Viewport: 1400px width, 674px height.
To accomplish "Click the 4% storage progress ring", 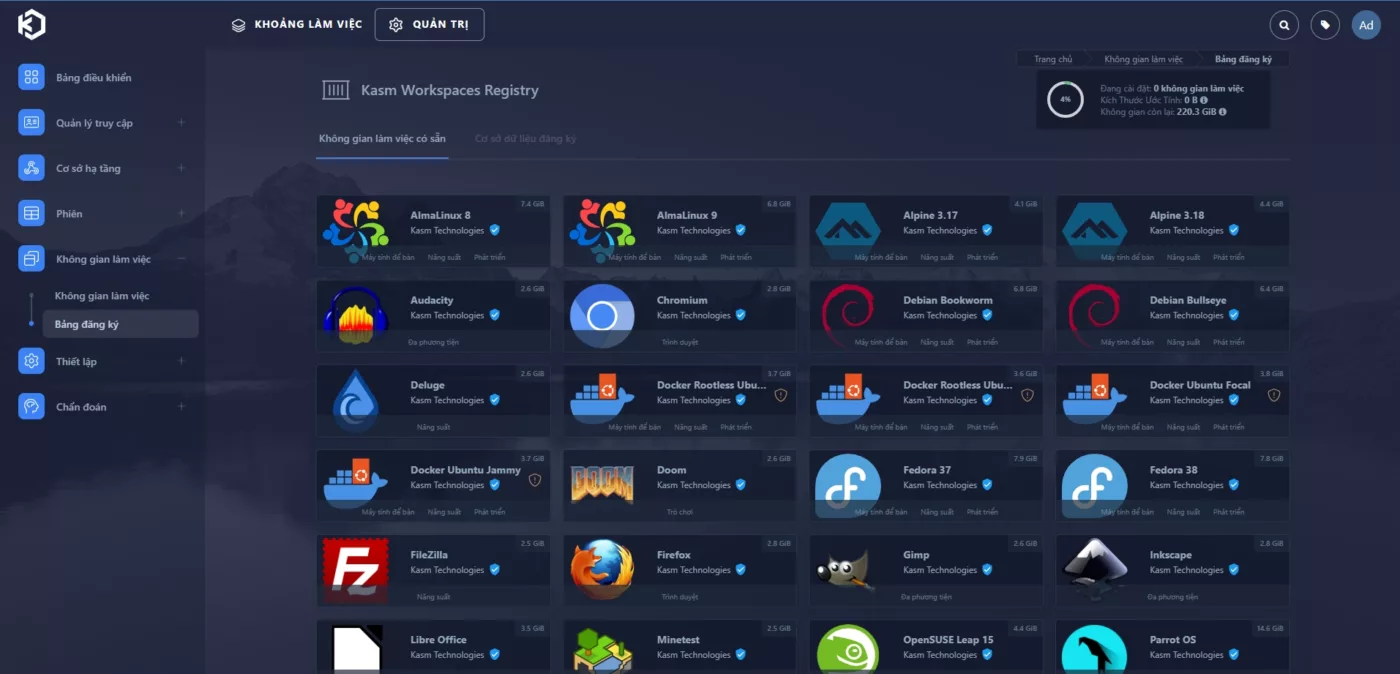I will point(1065,100).
